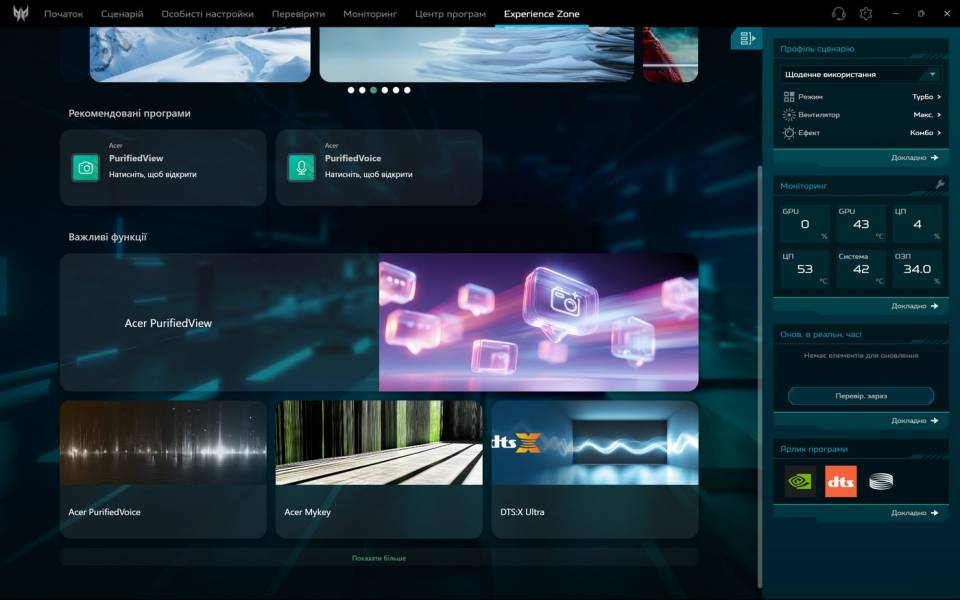Click Перевір. зараз button
960x600 pixels.
click(861, 396)
